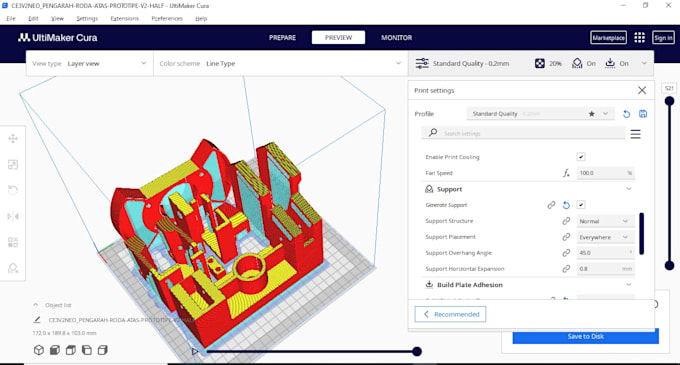Click the Fan Speed value field
The width and height of the screenshot is (680, 365).
605,173
